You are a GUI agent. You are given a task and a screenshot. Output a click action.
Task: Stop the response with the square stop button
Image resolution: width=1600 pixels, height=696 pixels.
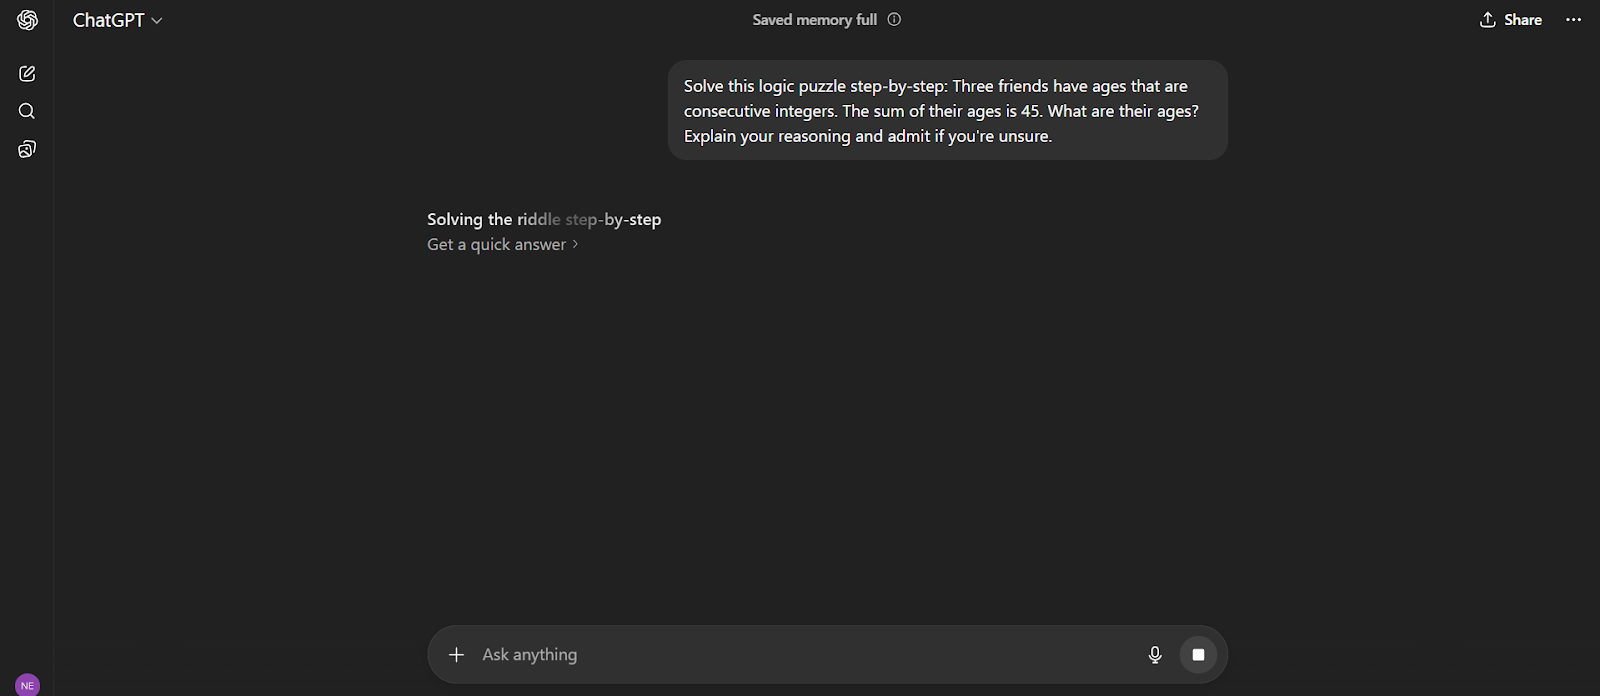click(1198, 655)
